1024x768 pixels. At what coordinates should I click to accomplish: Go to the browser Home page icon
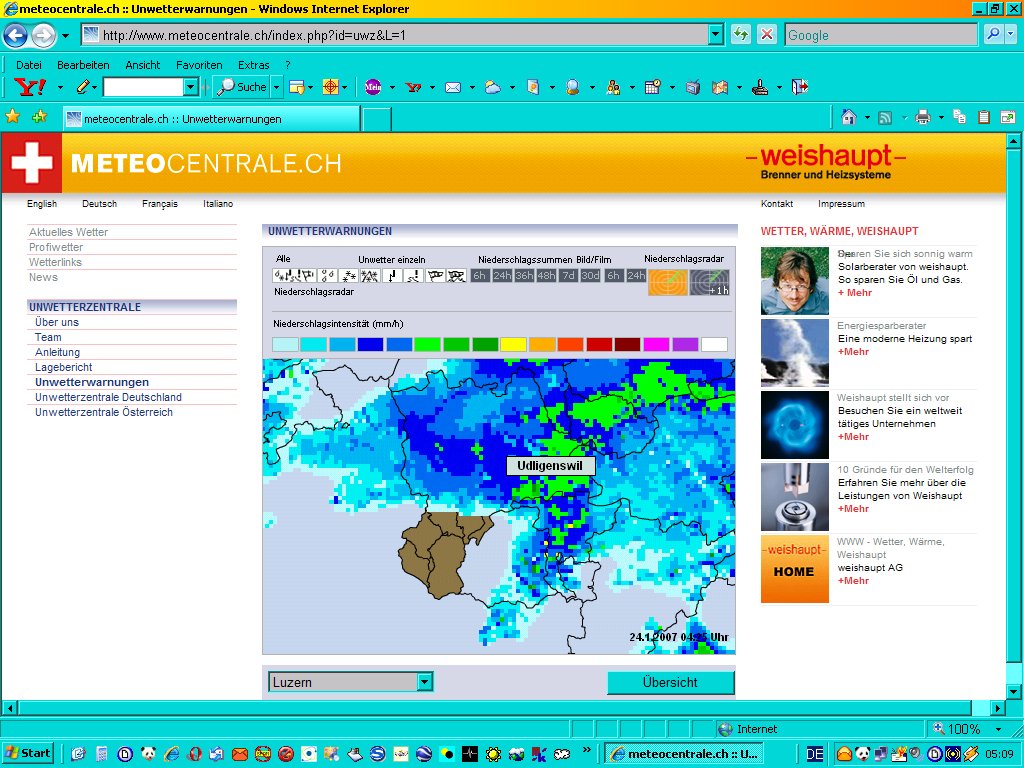tap(848, 118)
